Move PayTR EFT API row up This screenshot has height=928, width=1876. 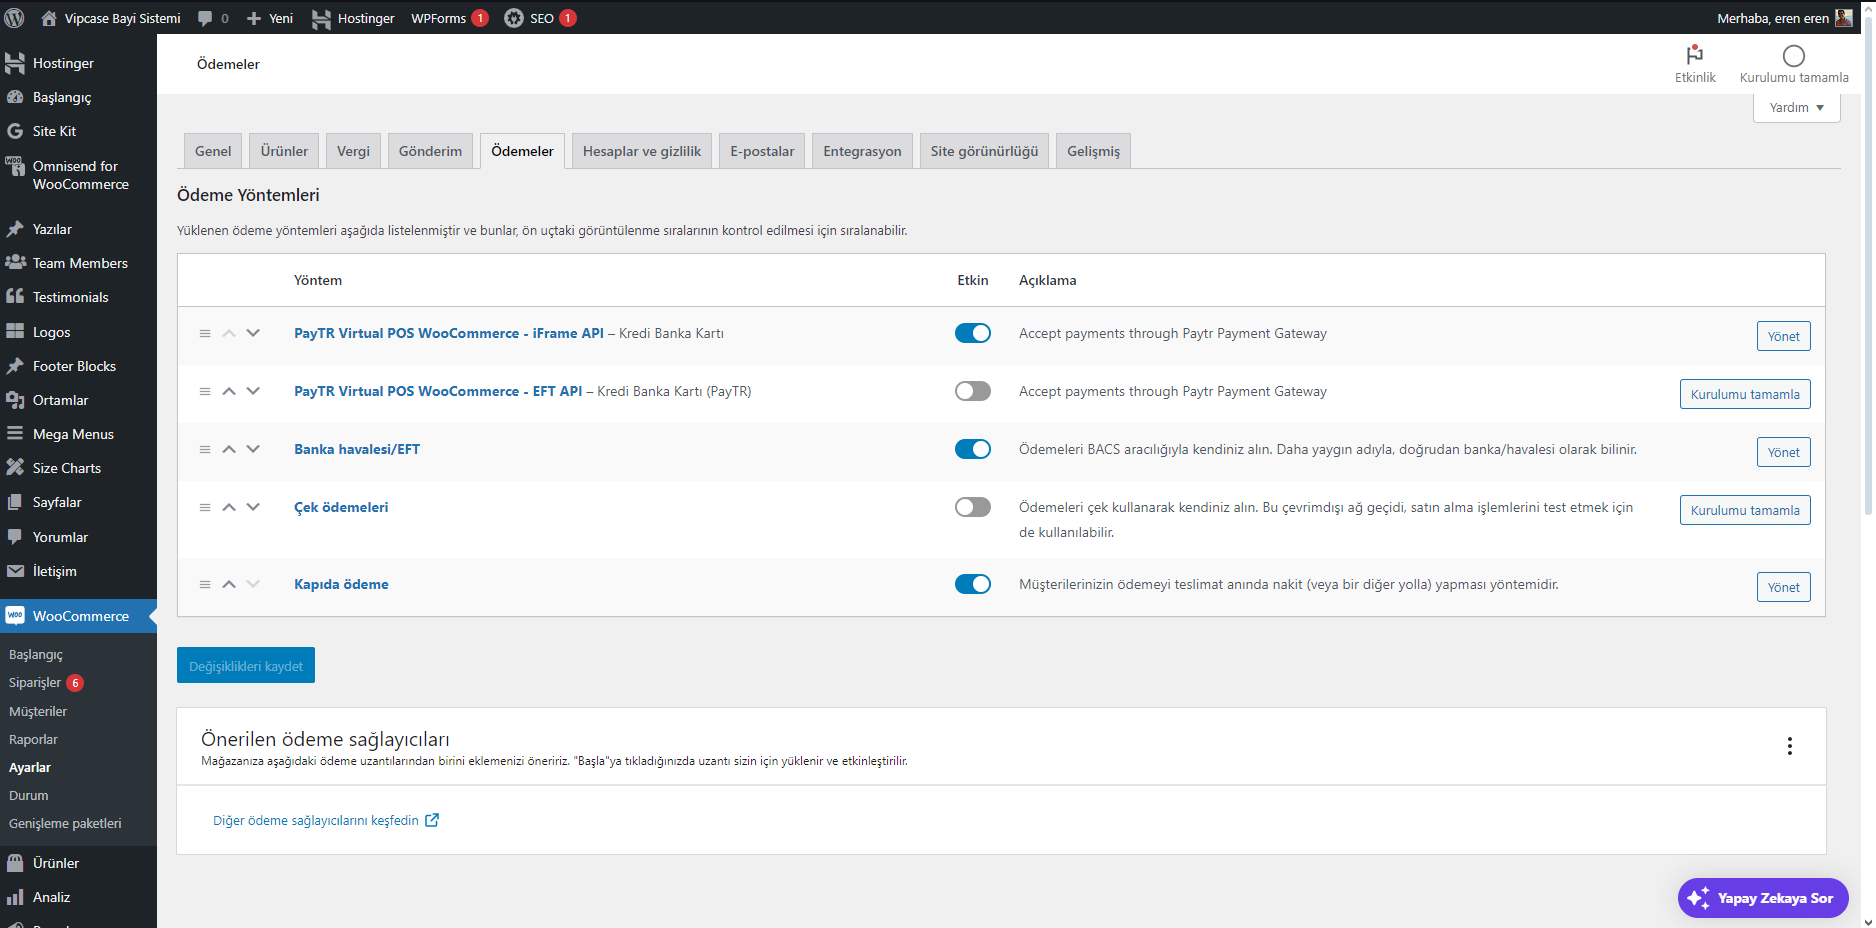point(229,391)
